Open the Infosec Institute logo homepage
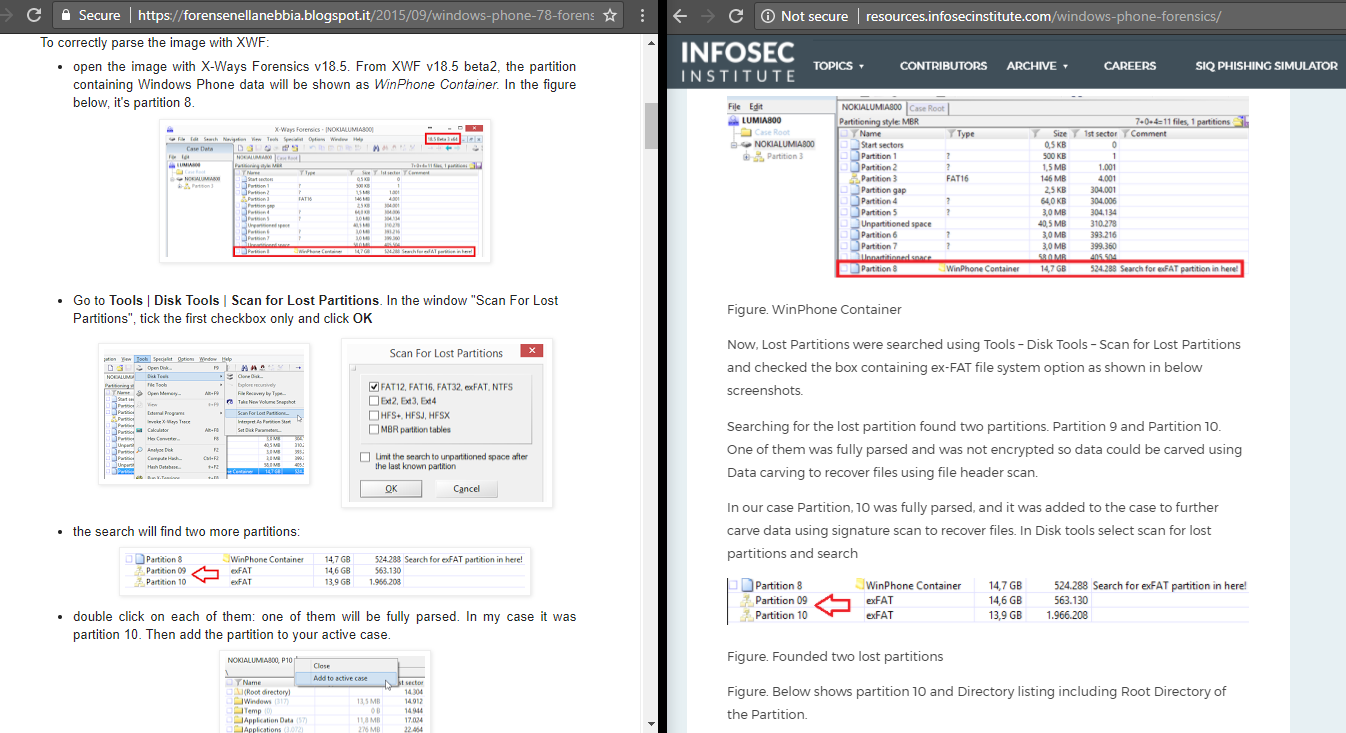The height and width of the screenshot is (733, 1346). click(x=738, y=62)
